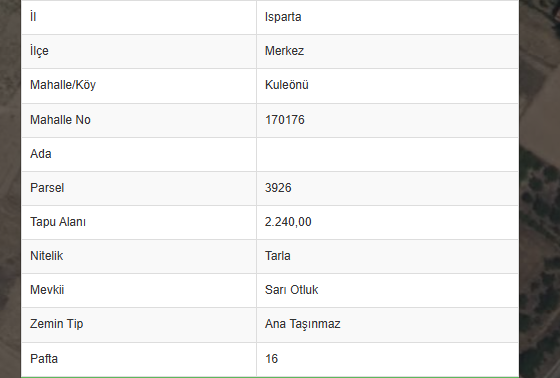The width and height of the screenshot is (560, 378).
Task: Click the empty Ada value cell
Action: click(387, 154)
